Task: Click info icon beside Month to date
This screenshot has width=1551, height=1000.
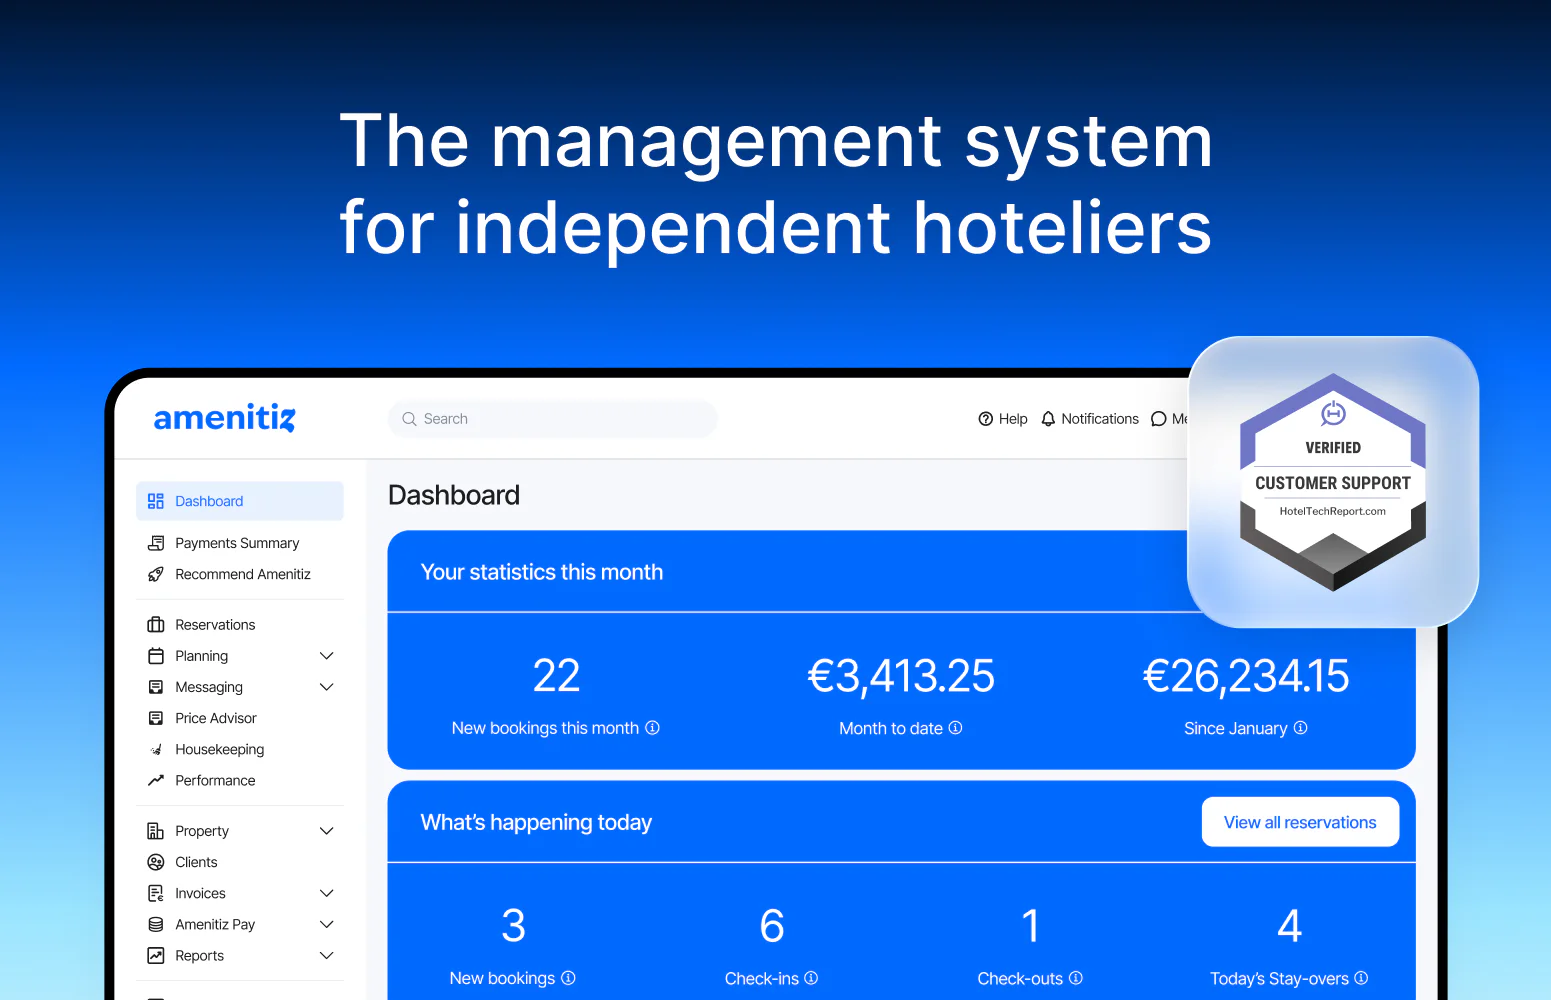Action: (x=955, y=728)
